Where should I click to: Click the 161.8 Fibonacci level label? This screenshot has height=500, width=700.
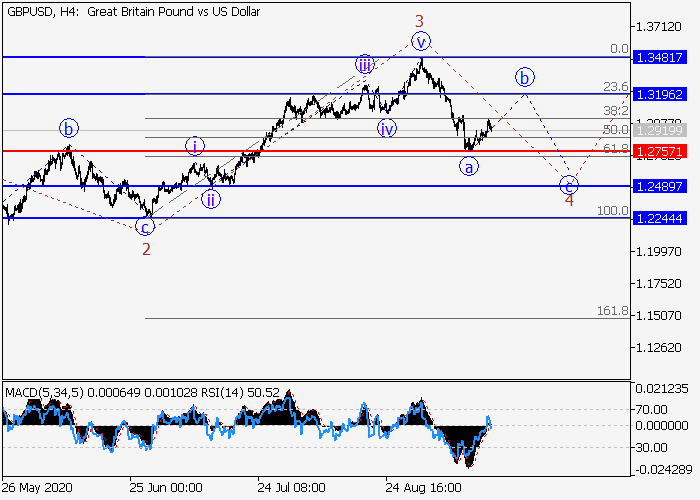coord(612,312)
